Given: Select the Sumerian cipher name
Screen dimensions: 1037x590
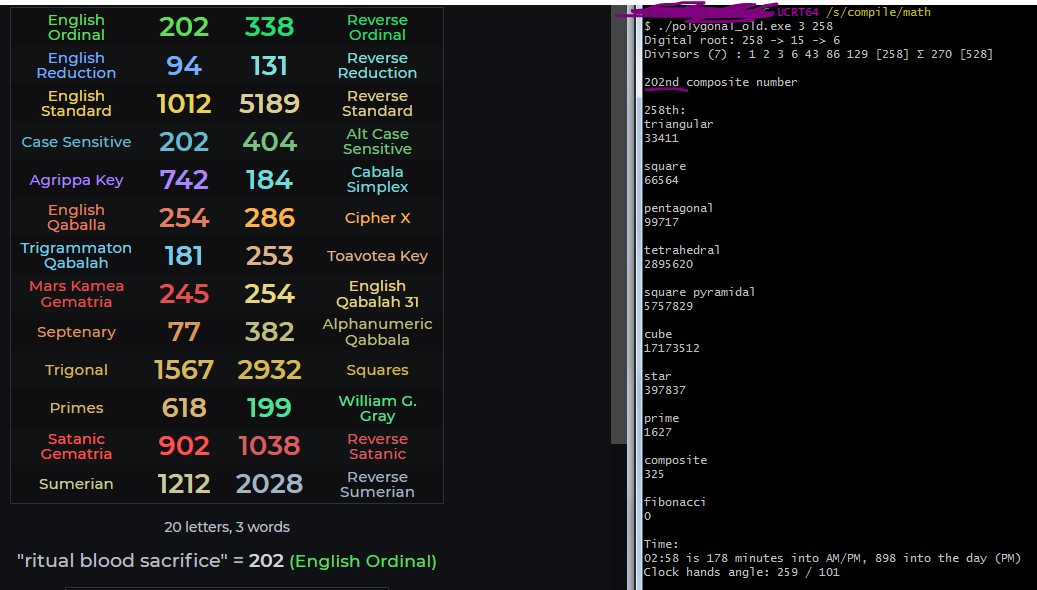Looking at the screenshot, I should click(76, 484).
